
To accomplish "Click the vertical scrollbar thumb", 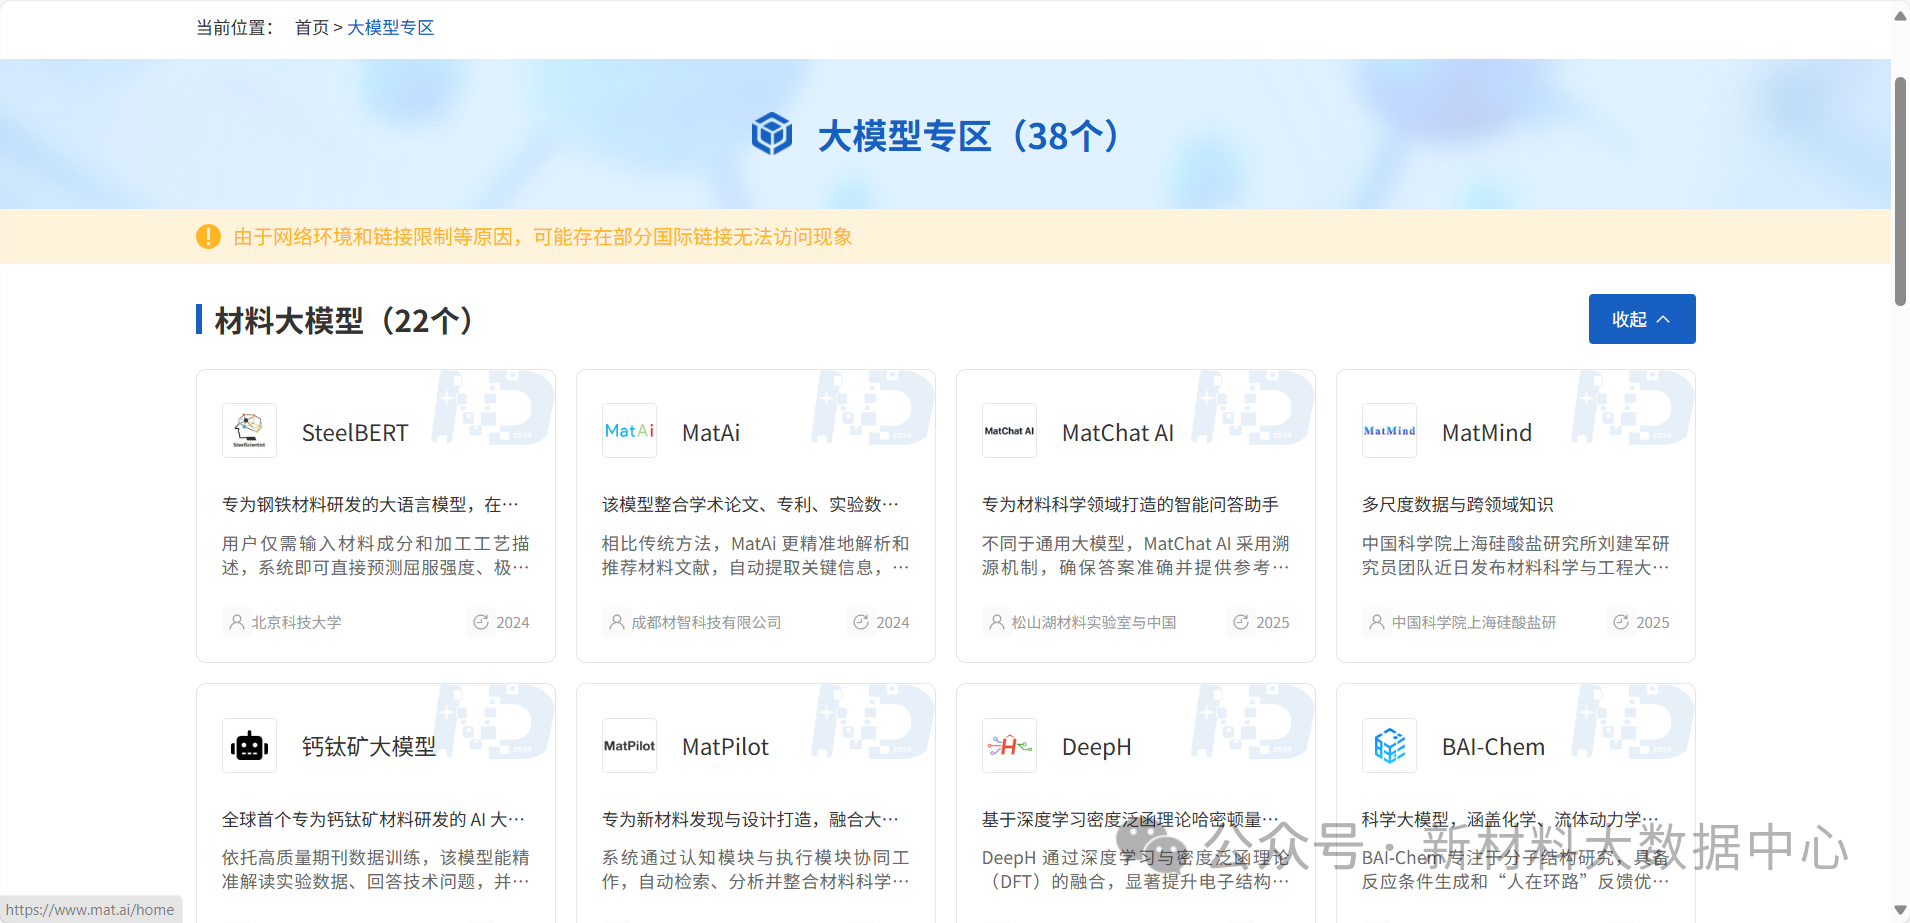I will coord(1900,190).
